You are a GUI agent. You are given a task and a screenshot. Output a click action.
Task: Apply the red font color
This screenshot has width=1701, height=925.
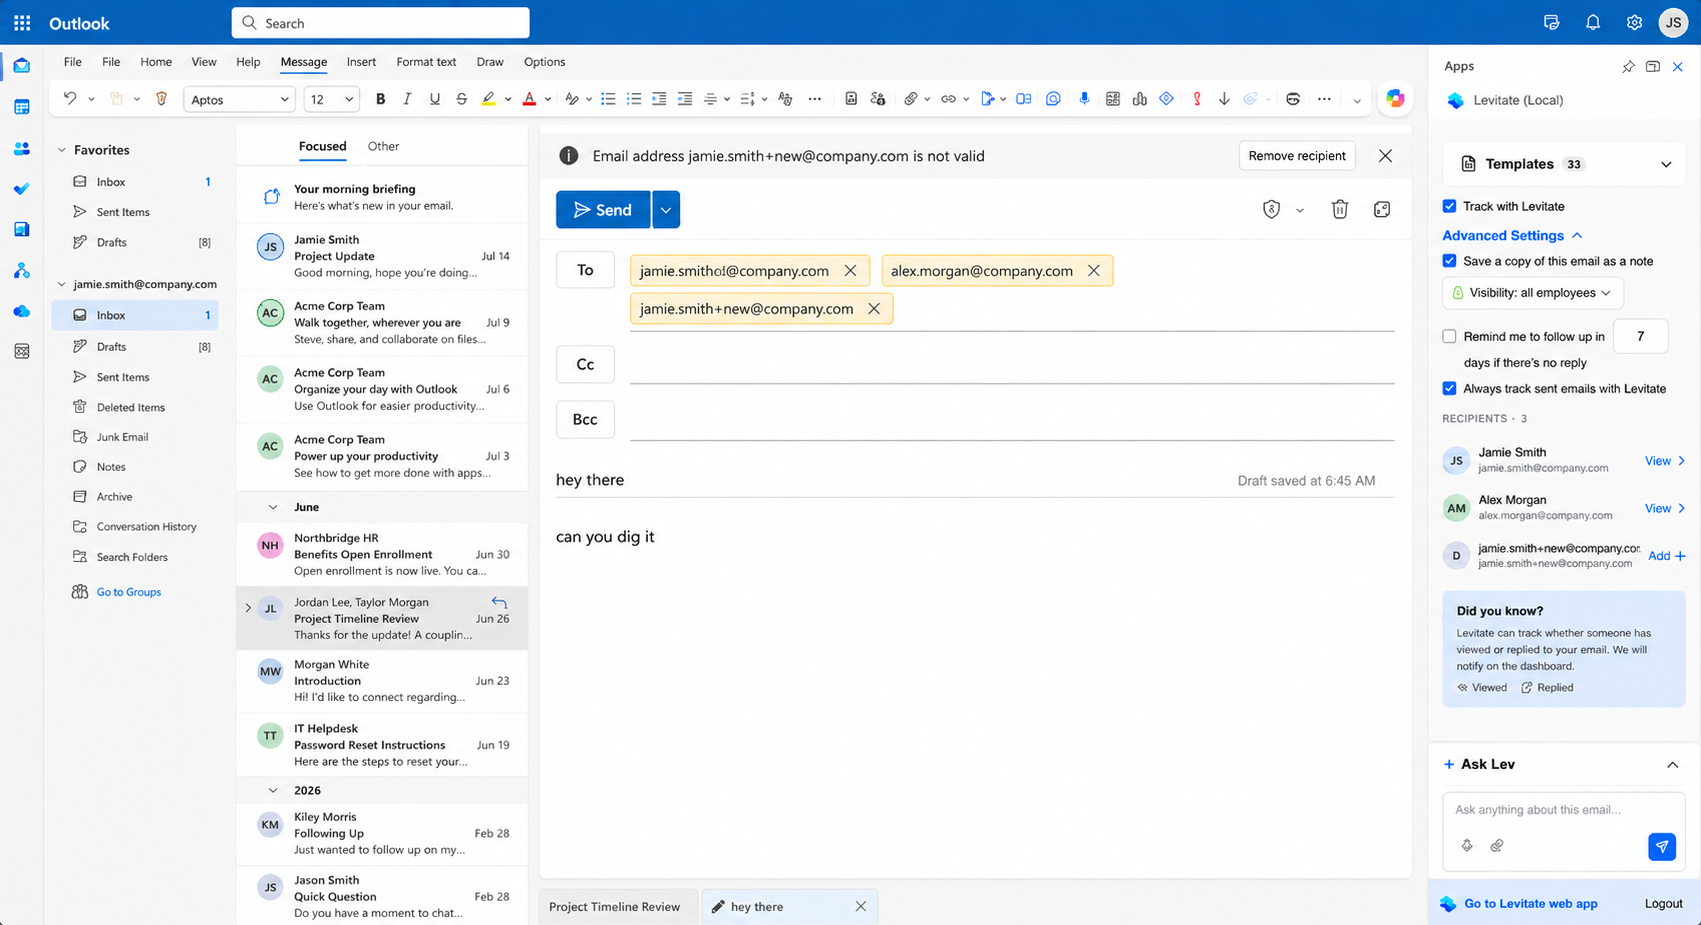[530, 99]
